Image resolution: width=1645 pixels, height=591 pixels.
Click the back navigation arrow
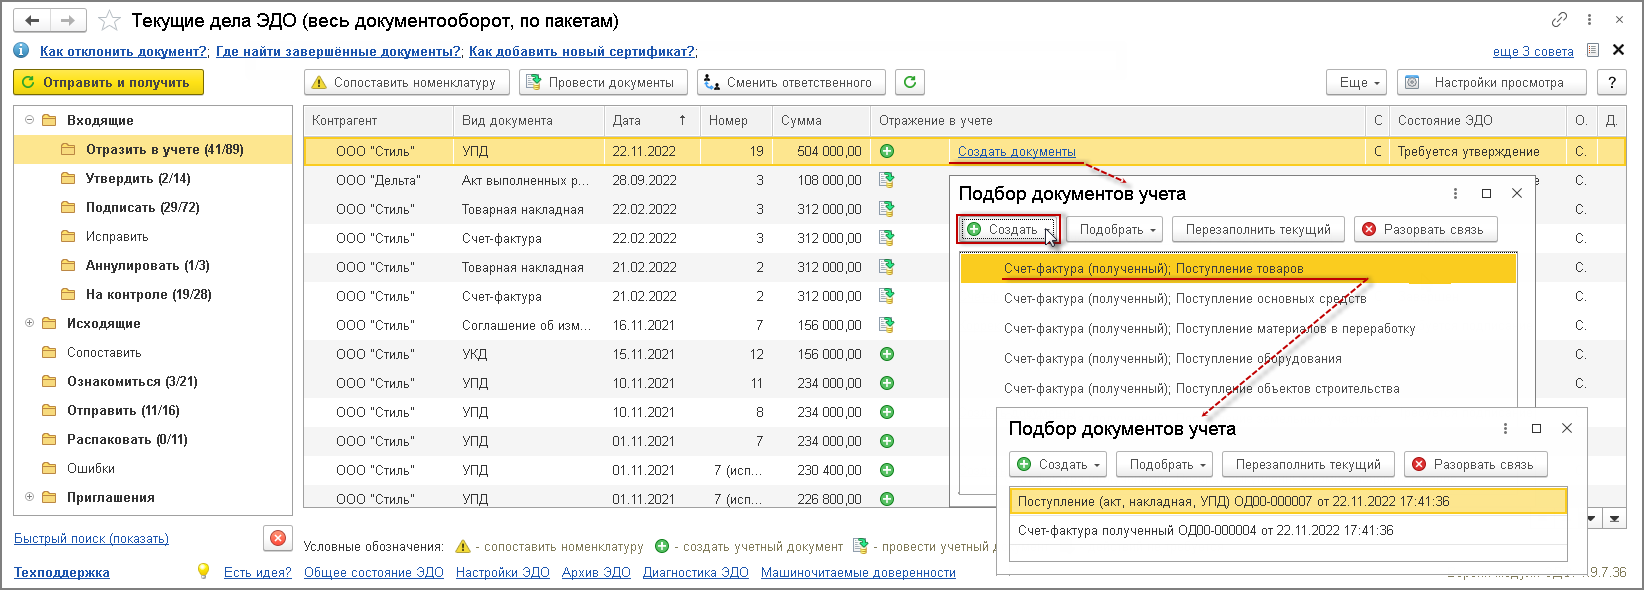pyautogui.click(x=33, y=20)
